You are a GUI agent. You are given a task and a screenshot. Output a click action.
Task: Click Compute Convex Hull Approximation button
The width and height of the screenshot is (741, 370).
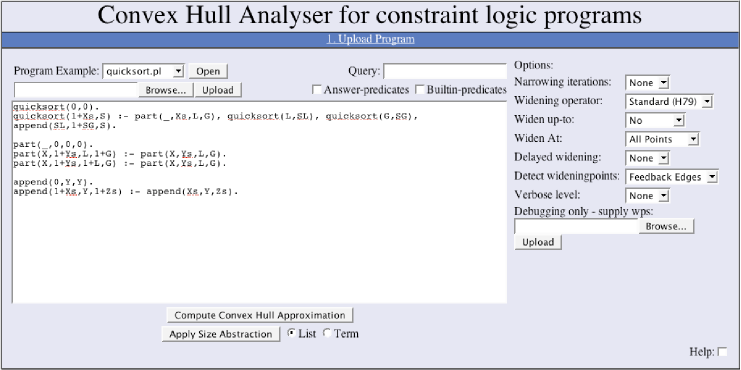pos(259,315)
